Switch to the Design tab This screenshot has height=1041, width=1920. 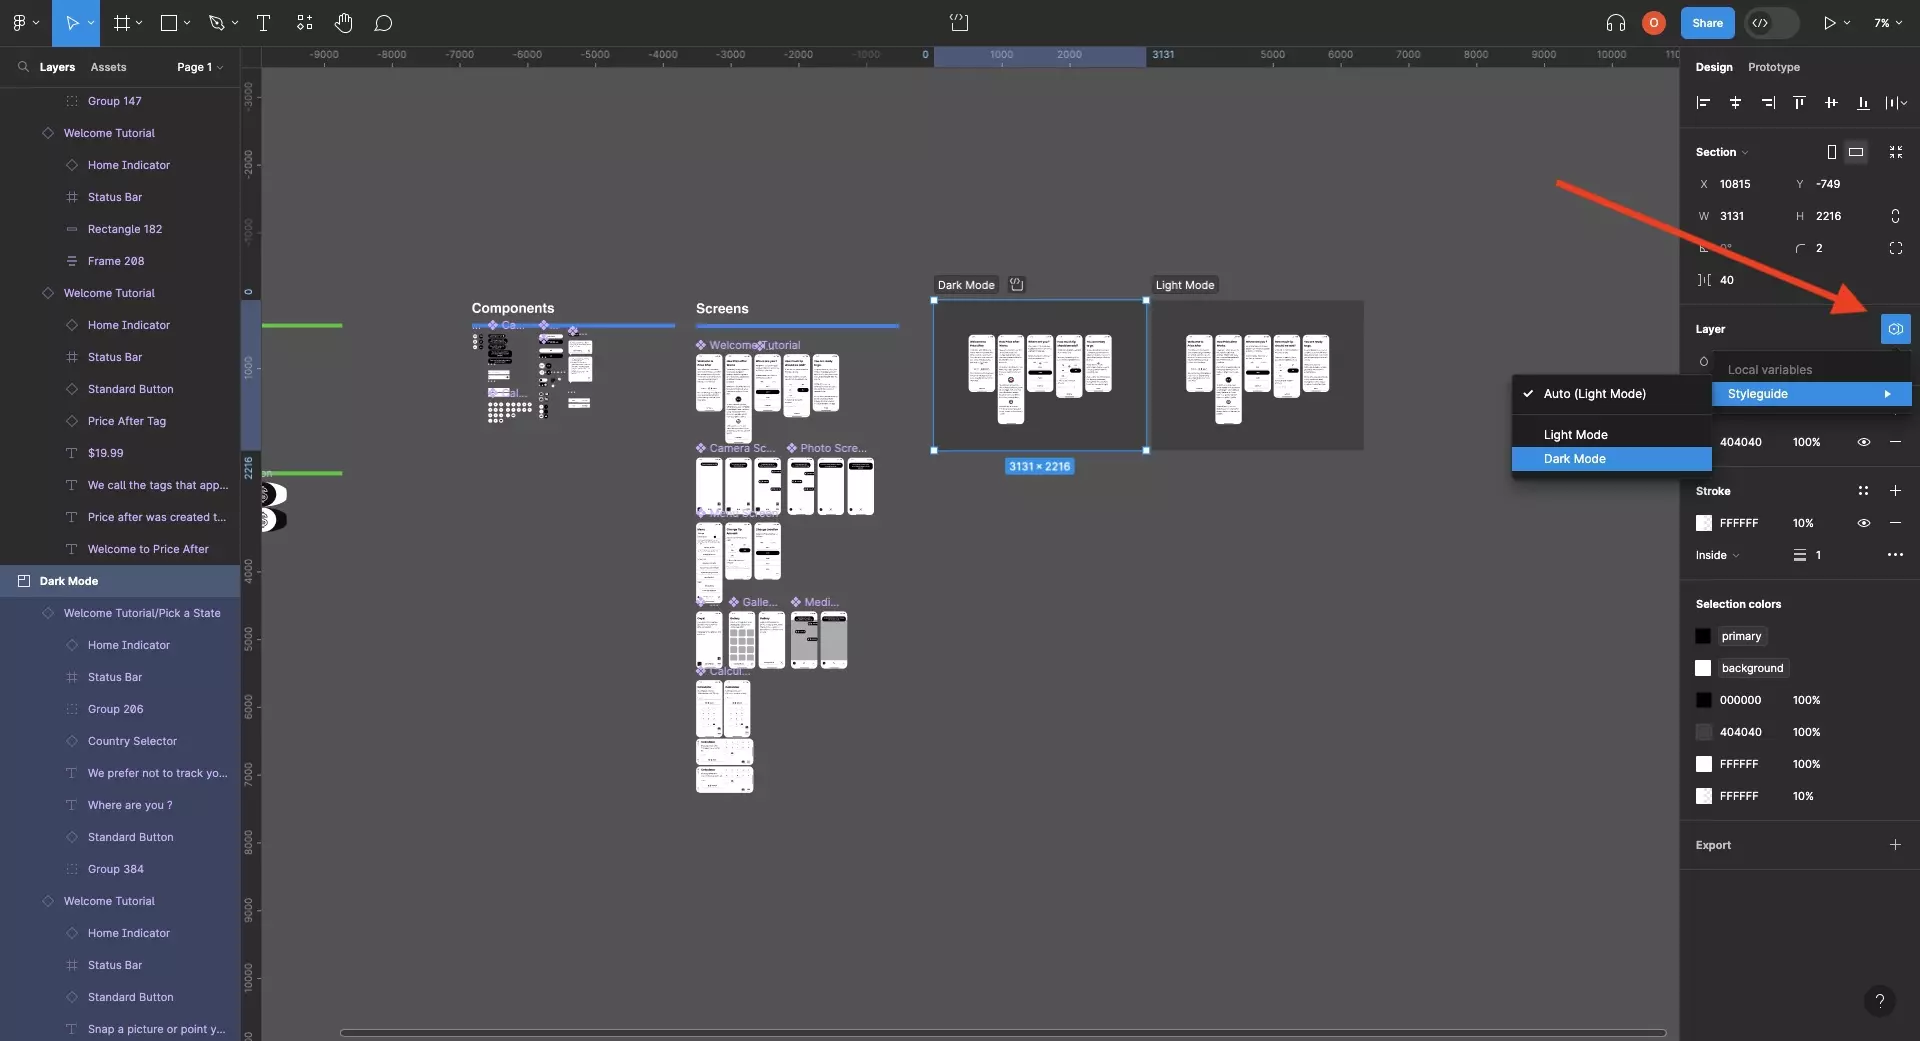click(x=1714, y=67)
